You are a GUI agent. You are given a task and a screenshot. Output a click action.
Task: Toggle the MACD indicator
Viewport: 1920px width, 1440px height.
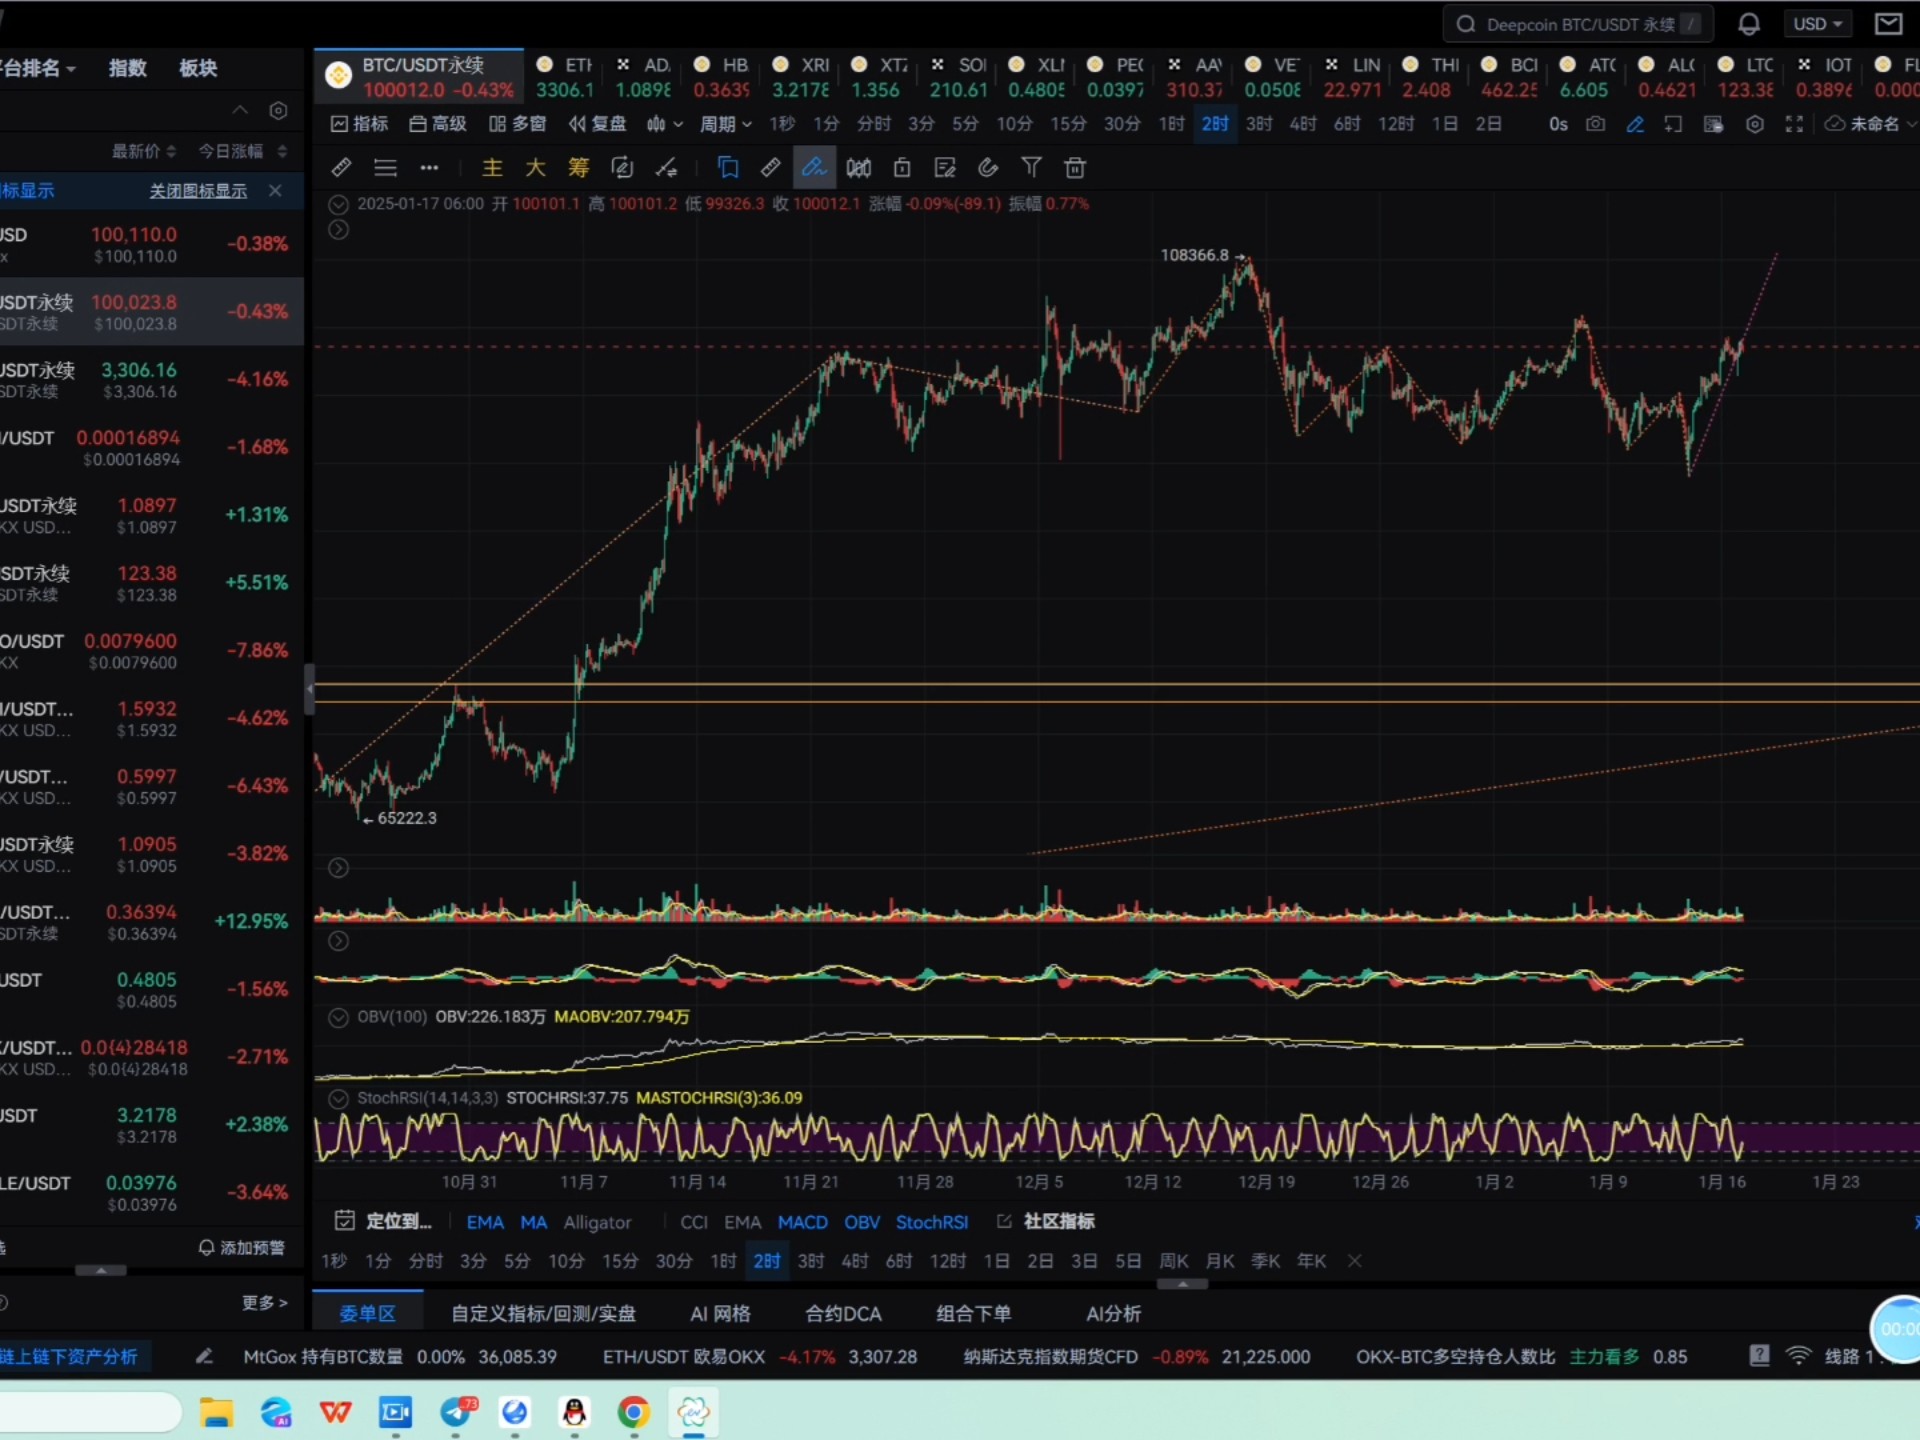click(x=802, y=1222)
